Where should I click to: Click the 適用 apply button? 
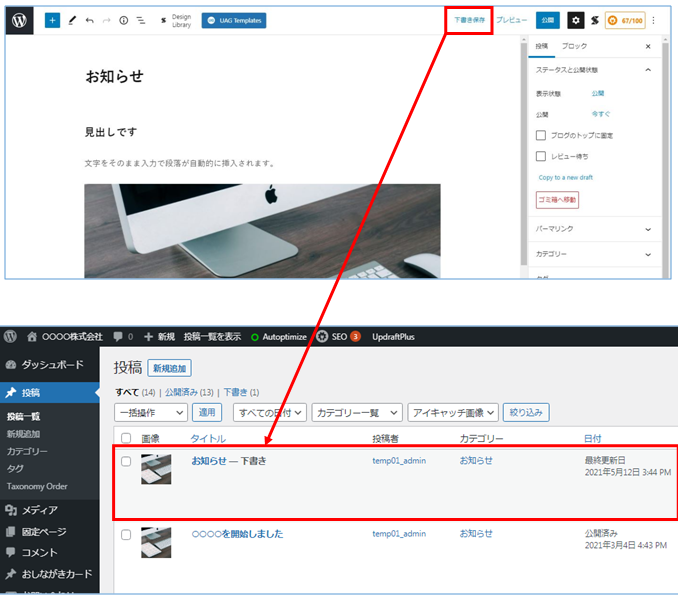(207, 412)
